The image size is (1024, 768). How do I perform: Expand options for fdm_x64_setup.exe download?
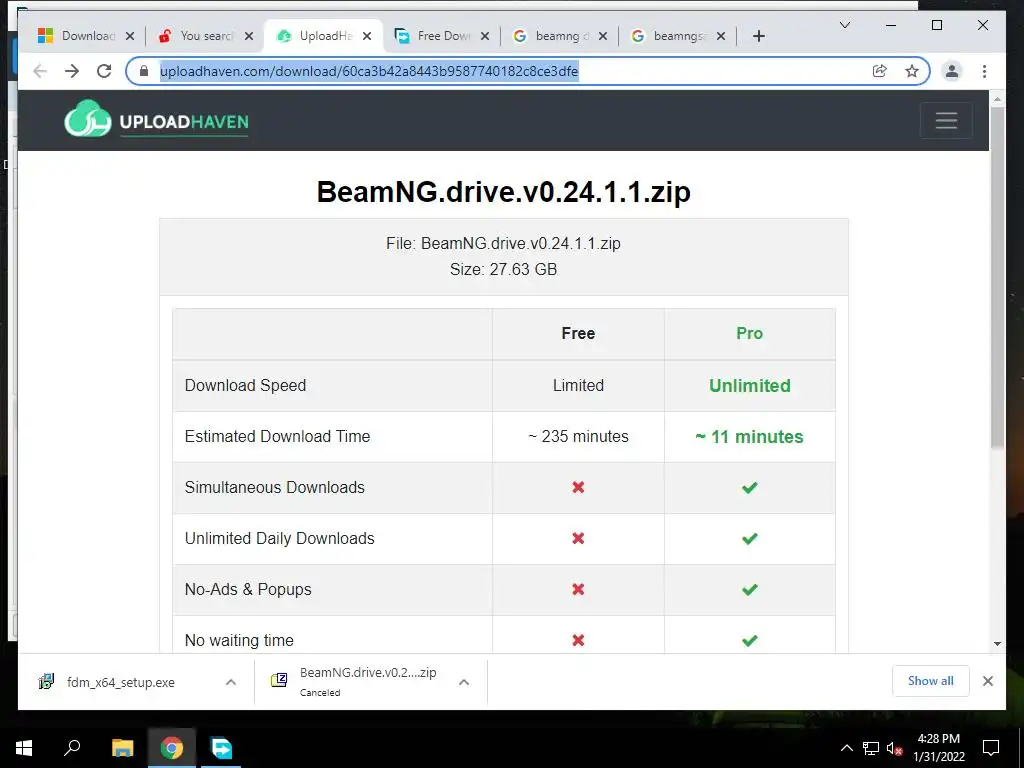tap(231, 682)
